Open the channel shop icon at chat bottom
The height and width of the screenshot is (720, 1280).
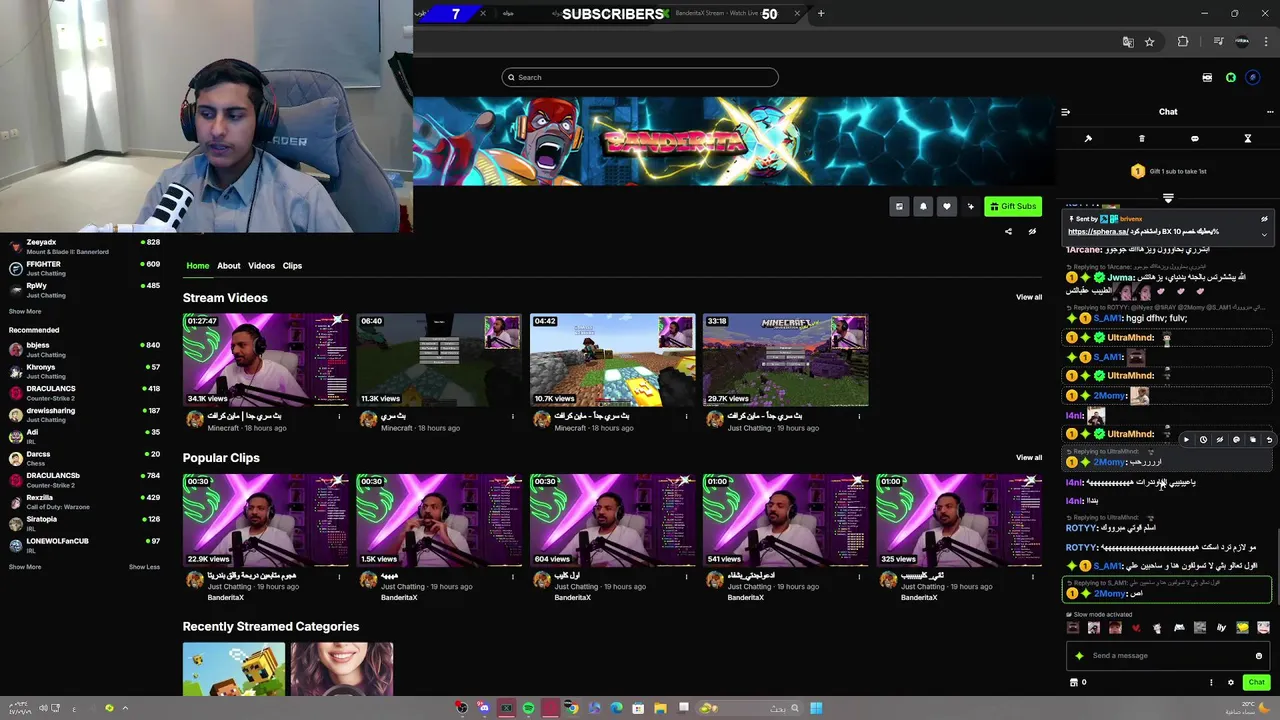coord(1074,683)
